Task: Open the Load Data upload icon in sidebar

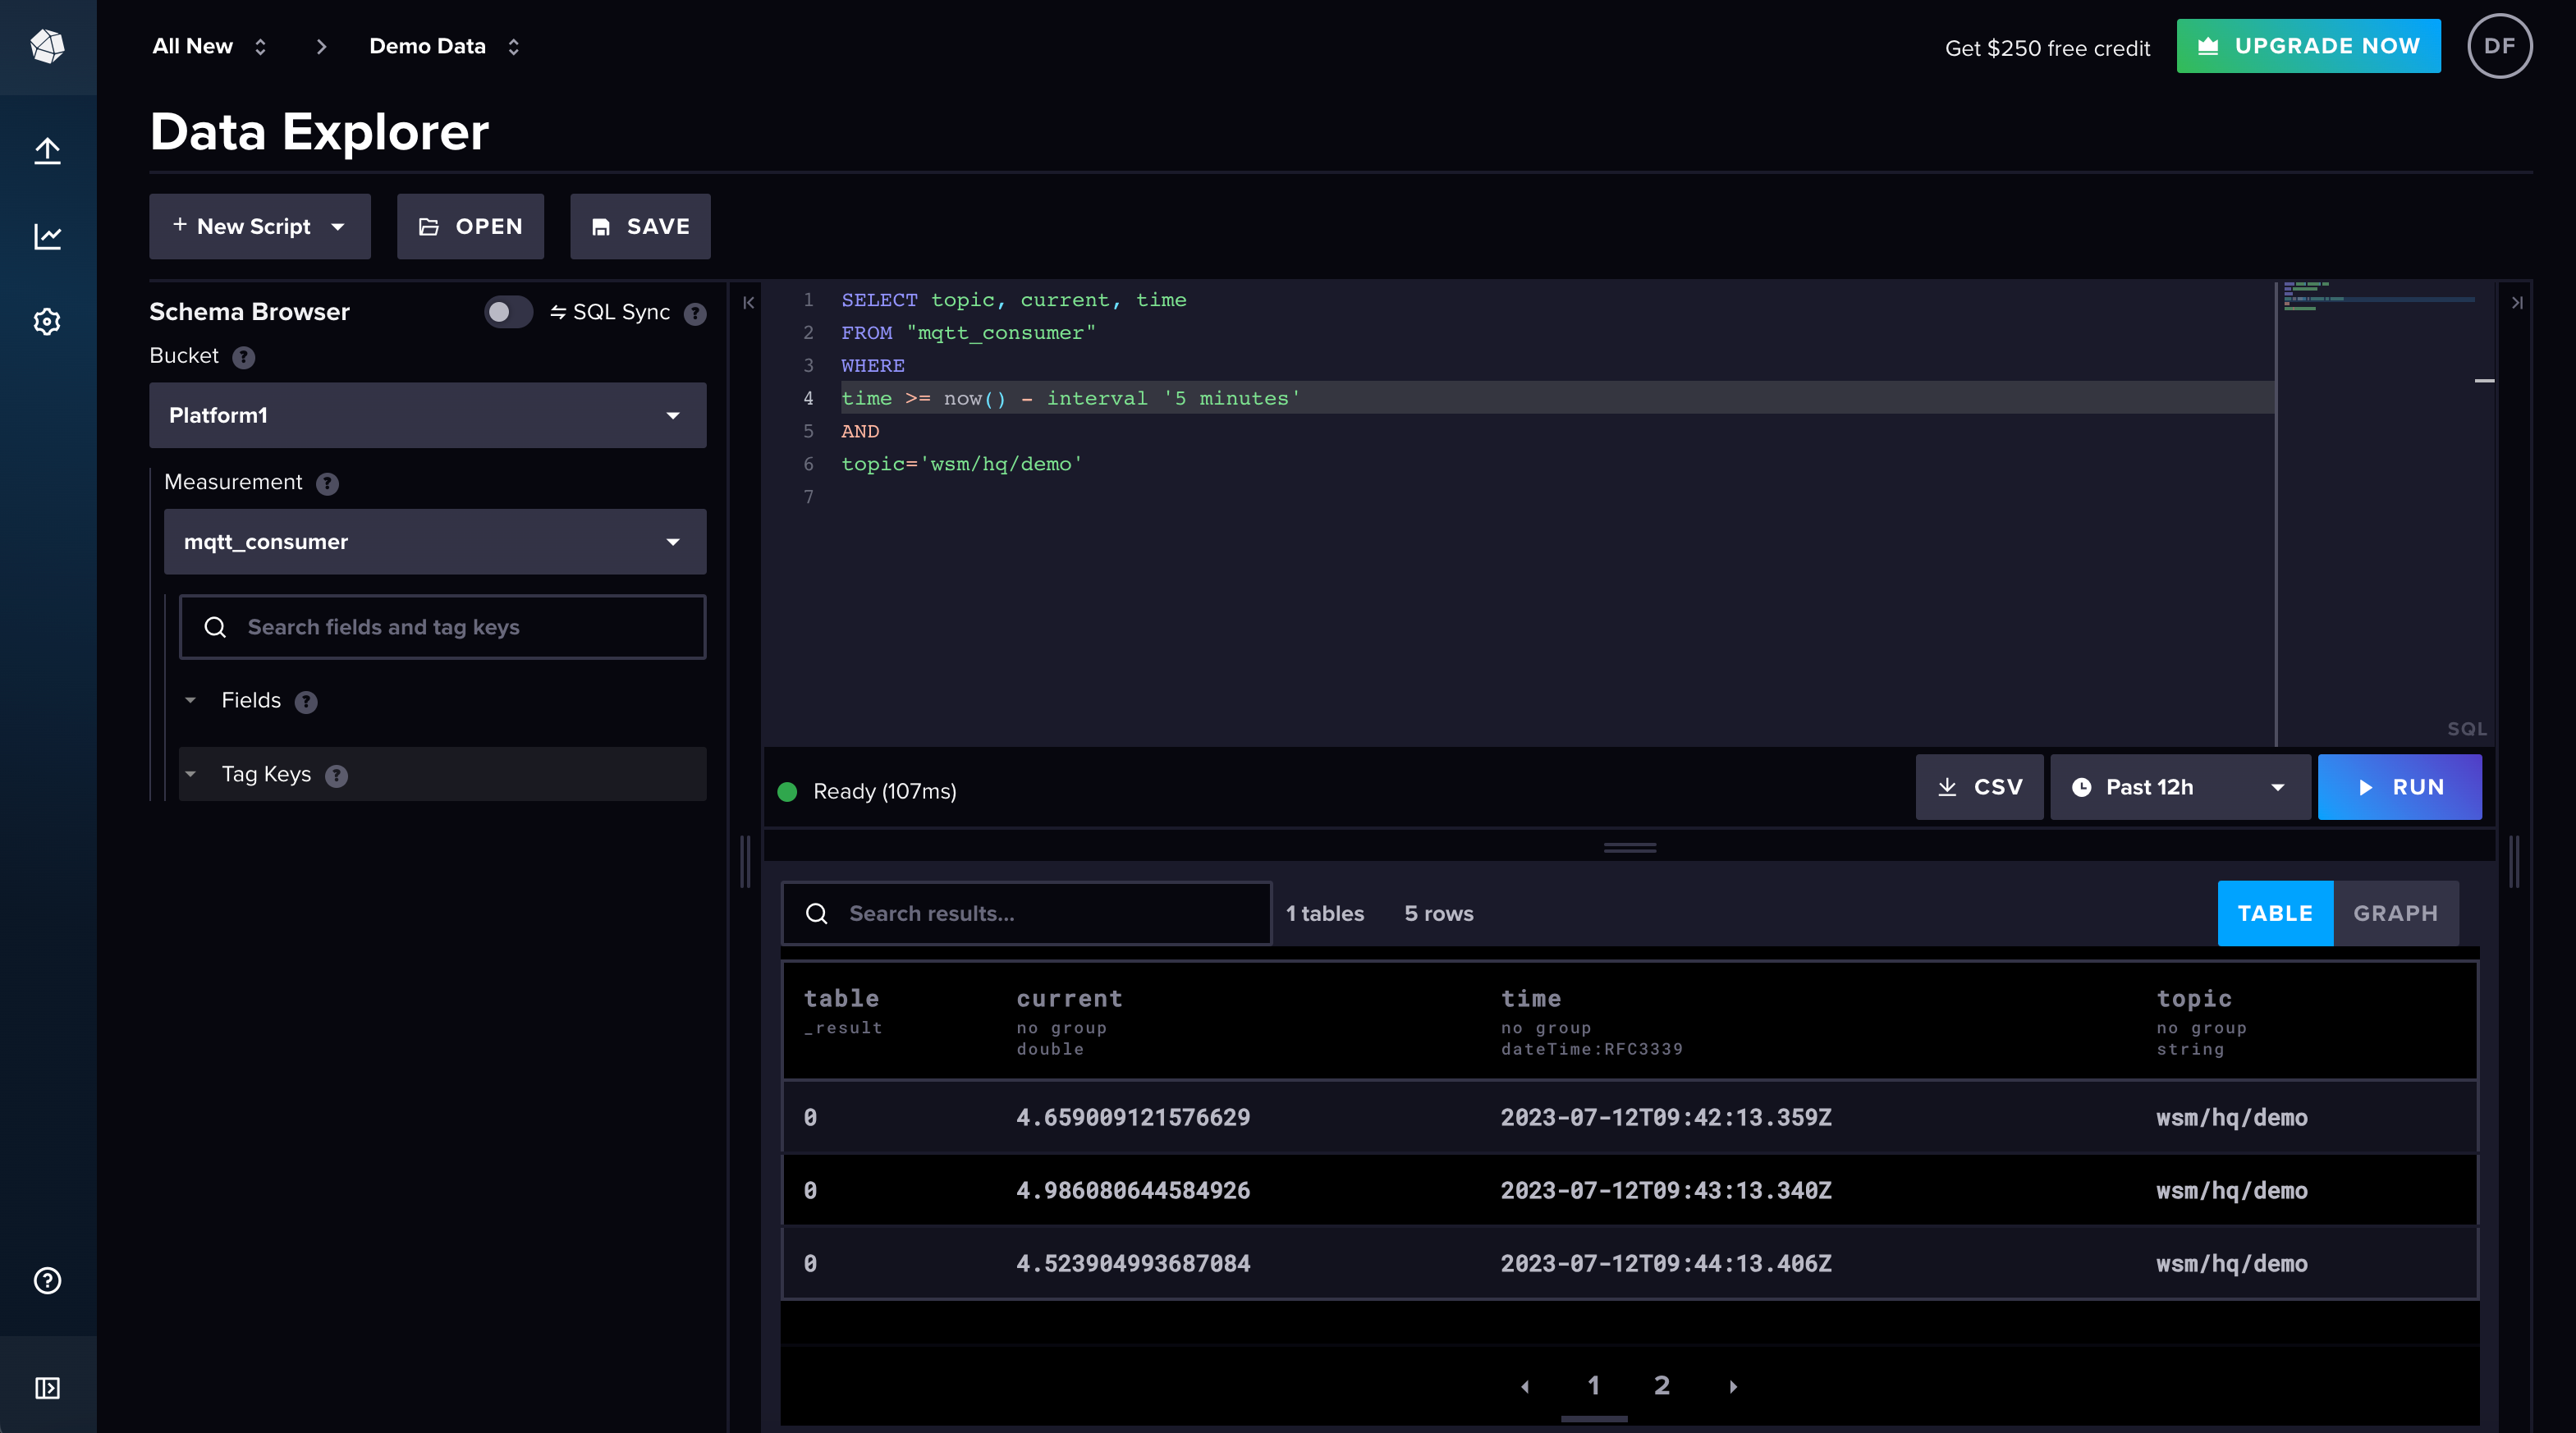Action: click(x=47, y=151)
